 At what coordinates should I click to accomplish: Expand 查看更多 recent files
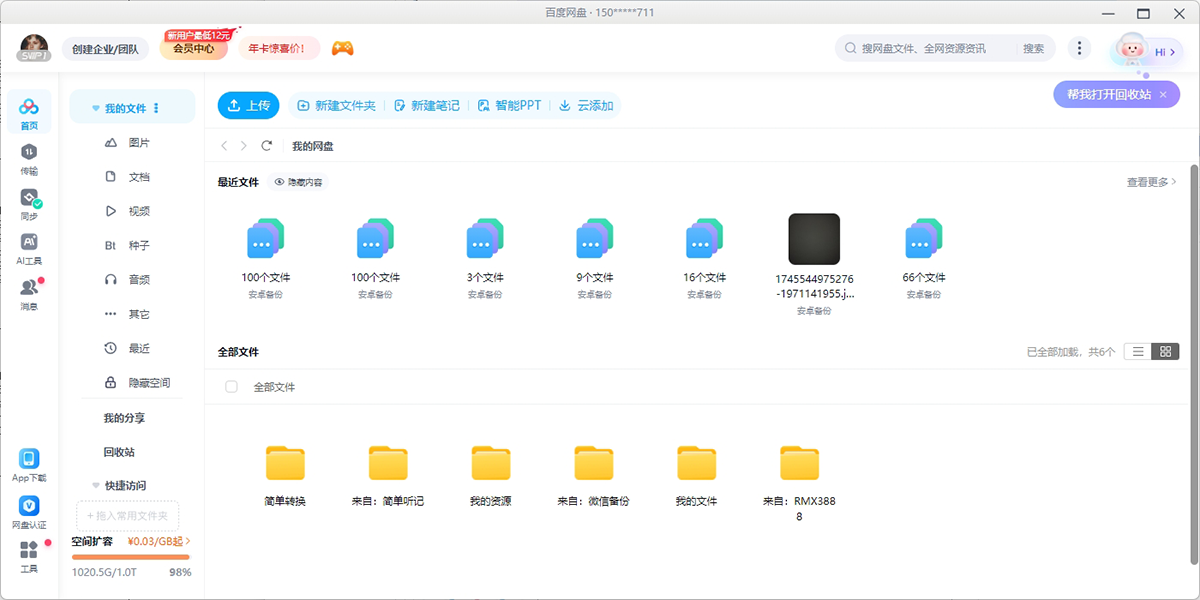click(x=1152, y=182)
